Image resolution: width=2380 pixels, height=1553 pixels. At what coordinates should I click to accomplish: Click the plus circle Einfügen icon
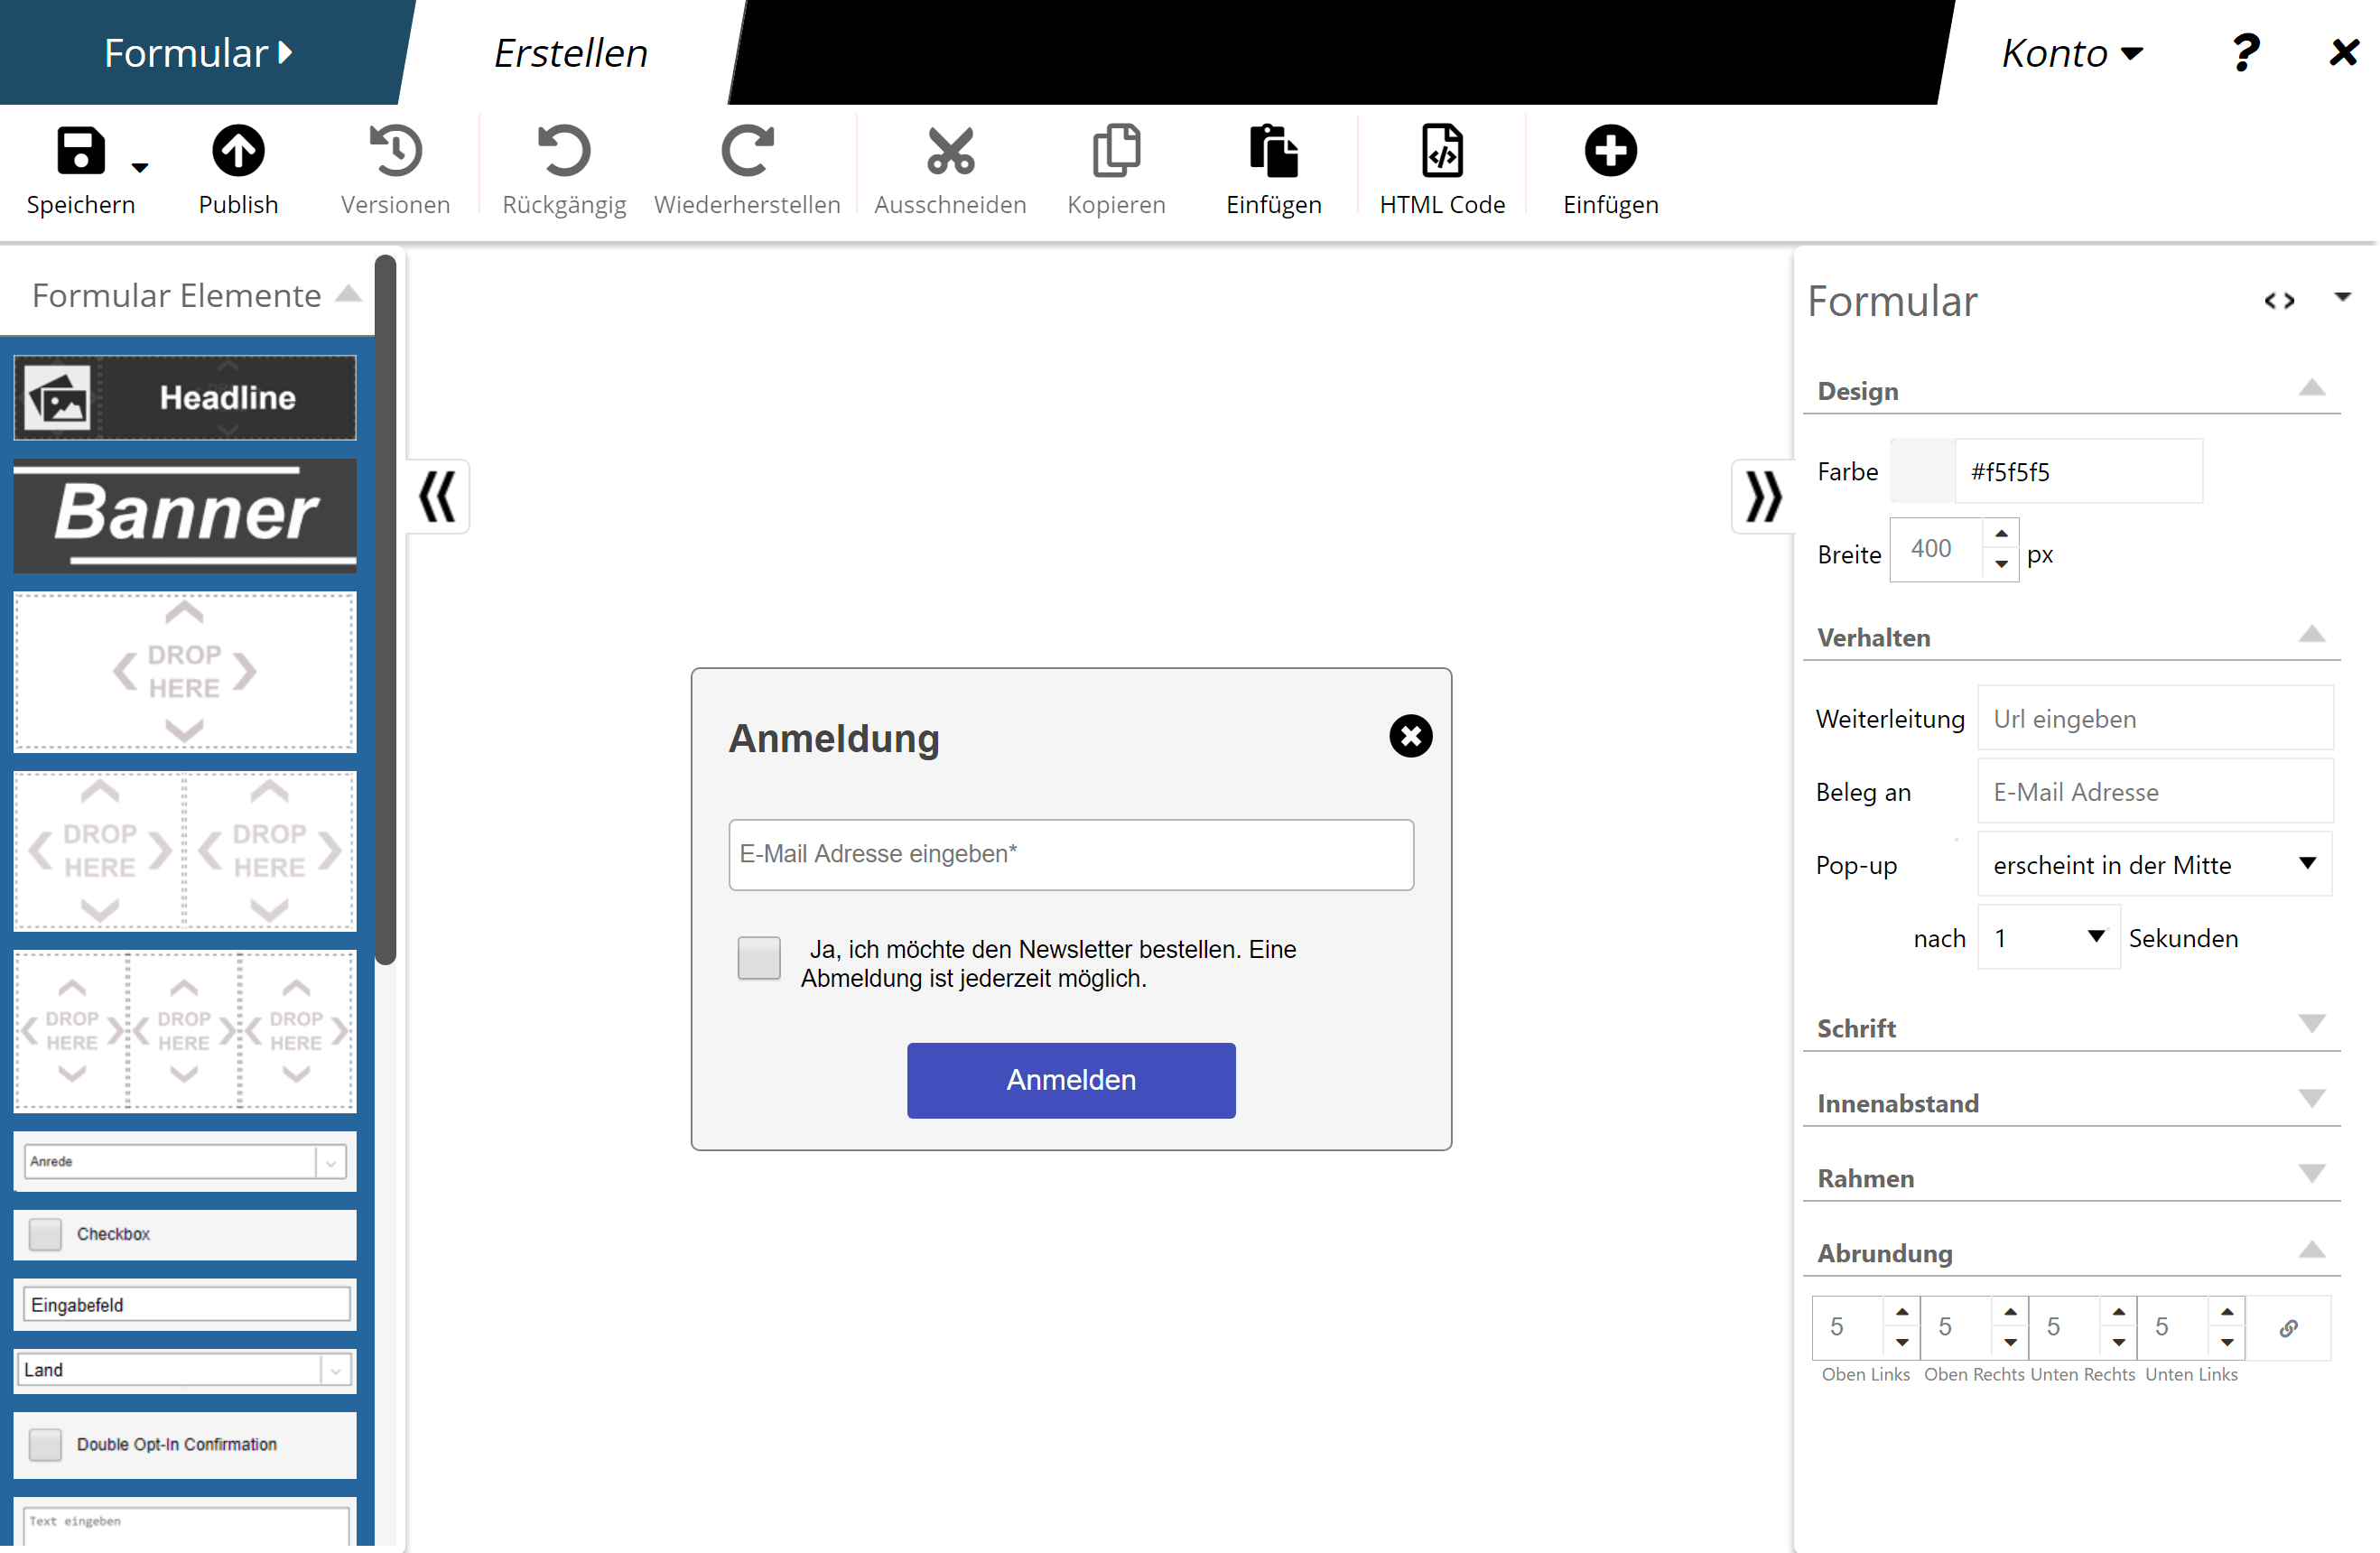tap(1610, 152)
